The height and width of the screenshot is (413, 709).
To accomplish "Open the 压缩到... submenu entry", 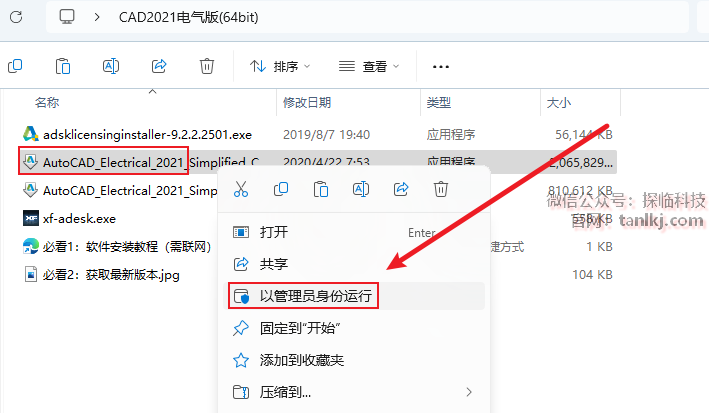I will 354,392.
